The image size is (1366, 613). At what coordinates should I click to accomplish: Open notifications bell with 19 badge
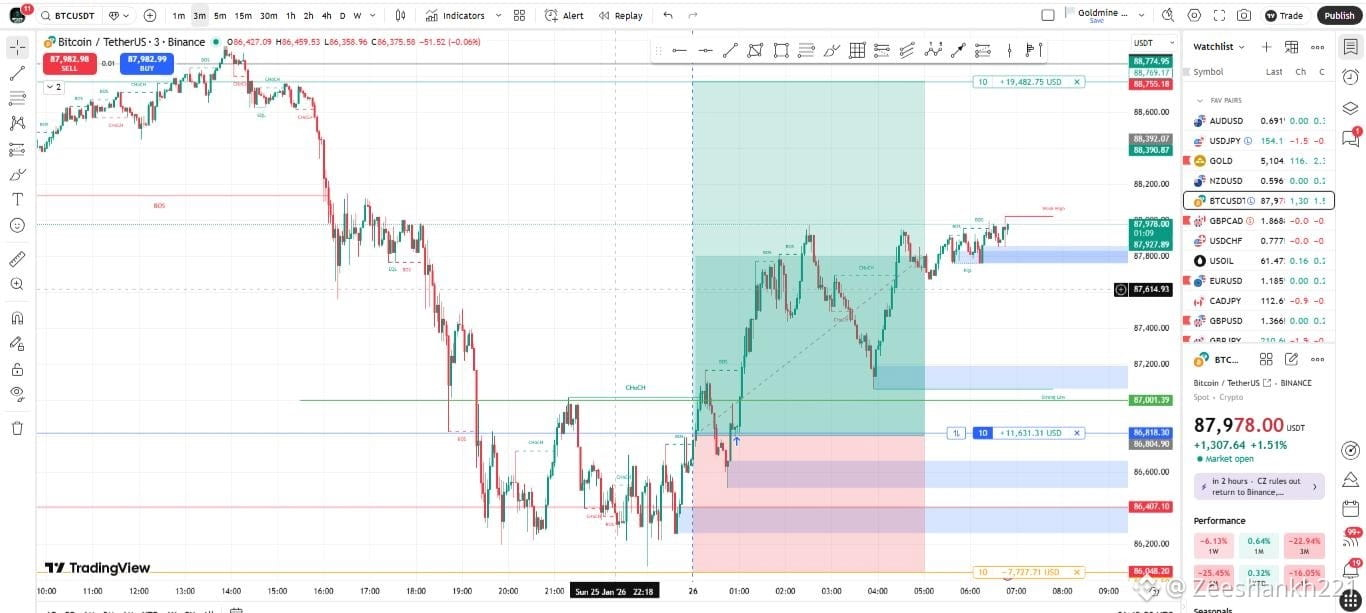[x=1350, y=568]
